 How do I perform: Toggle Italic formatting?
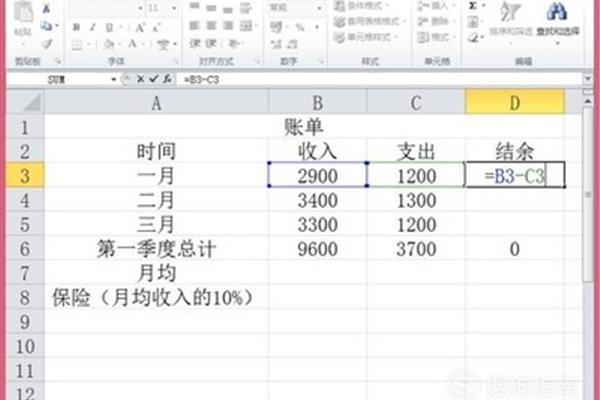click(93, 28)
